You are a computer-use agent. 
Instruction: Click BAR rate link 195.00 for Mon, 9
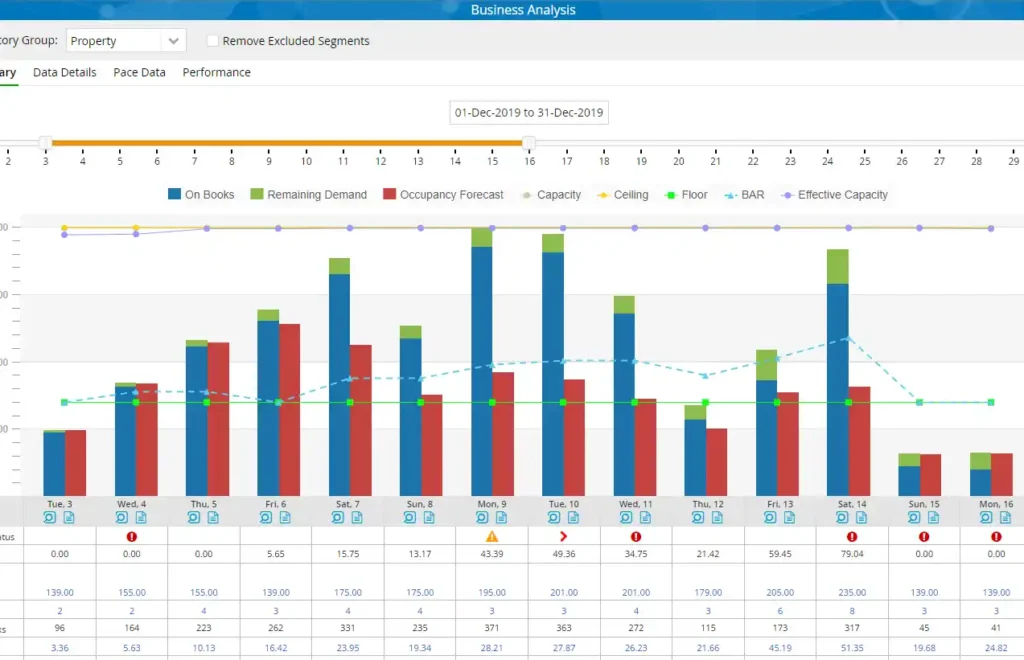492,593
